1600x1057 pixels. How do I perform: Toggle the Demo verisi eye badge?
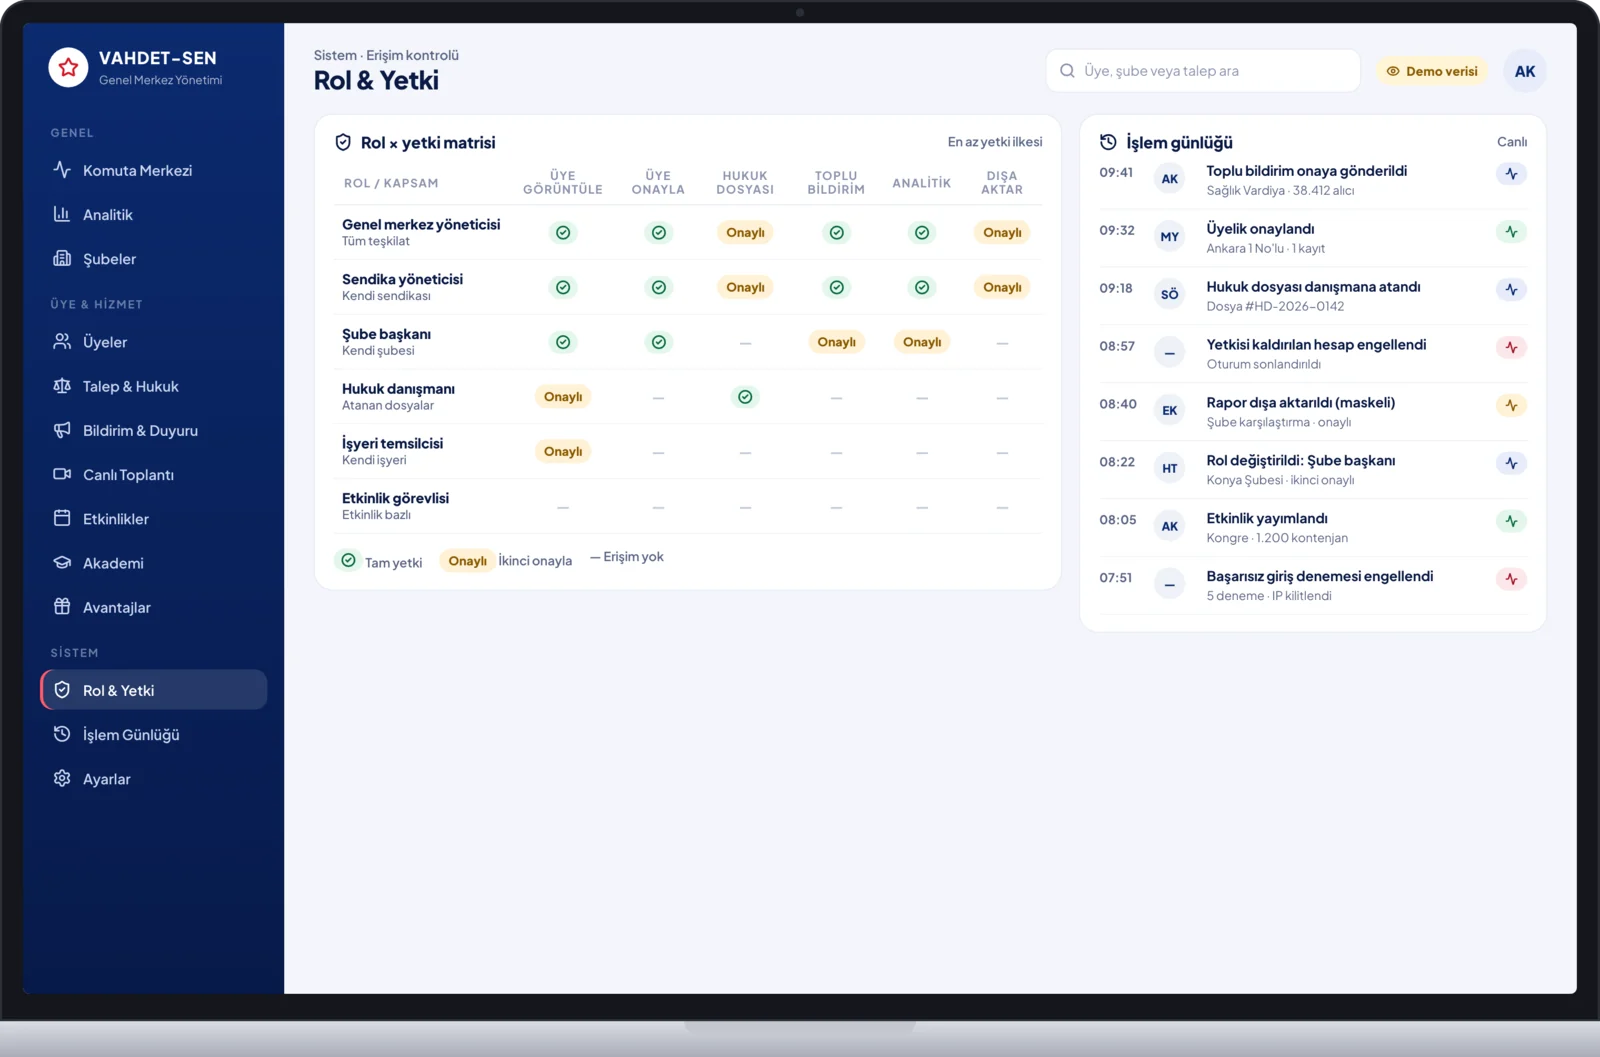(1432, 71)
